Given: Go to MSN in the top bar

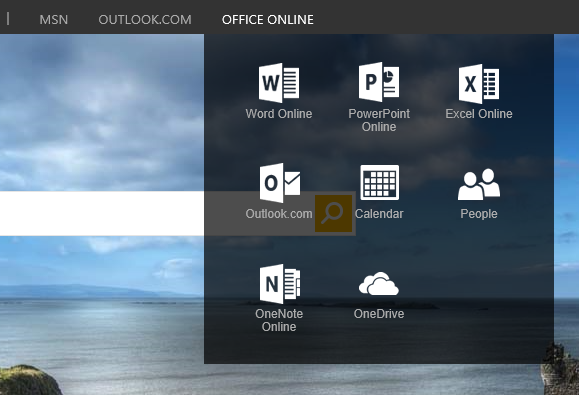Looking at the screenshot, I should (54, 20).
